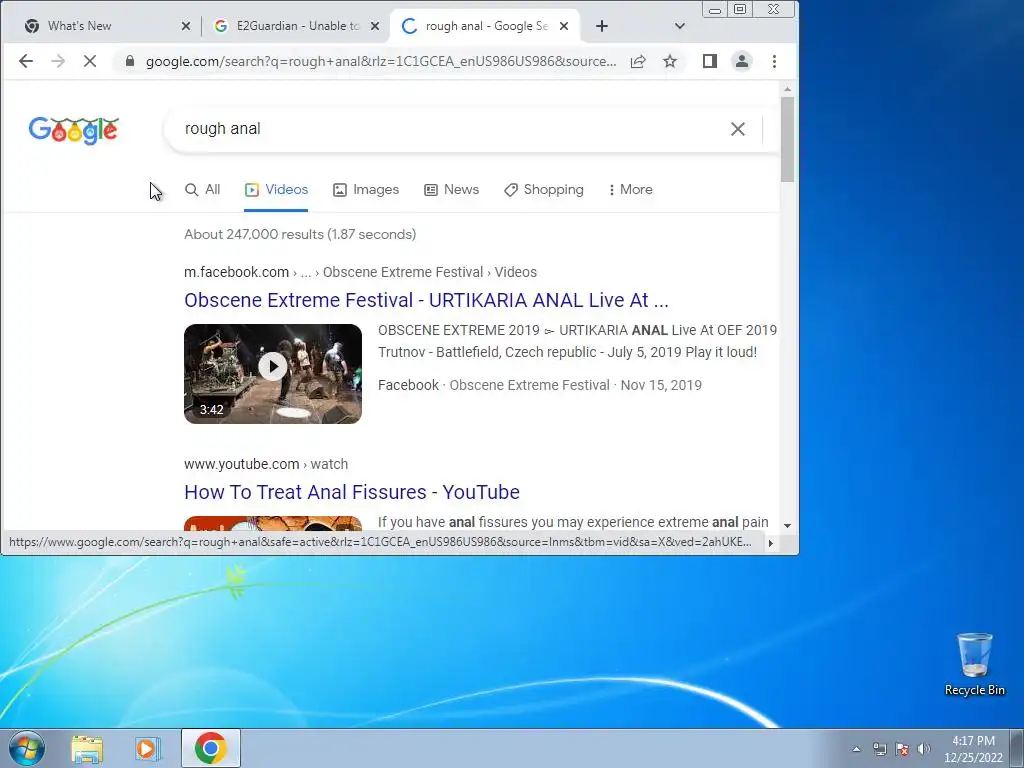The width and height of the screenshot is (1024, 768).
Task: Click the scrollbar down arrow
Action: (x=788, y=526)
